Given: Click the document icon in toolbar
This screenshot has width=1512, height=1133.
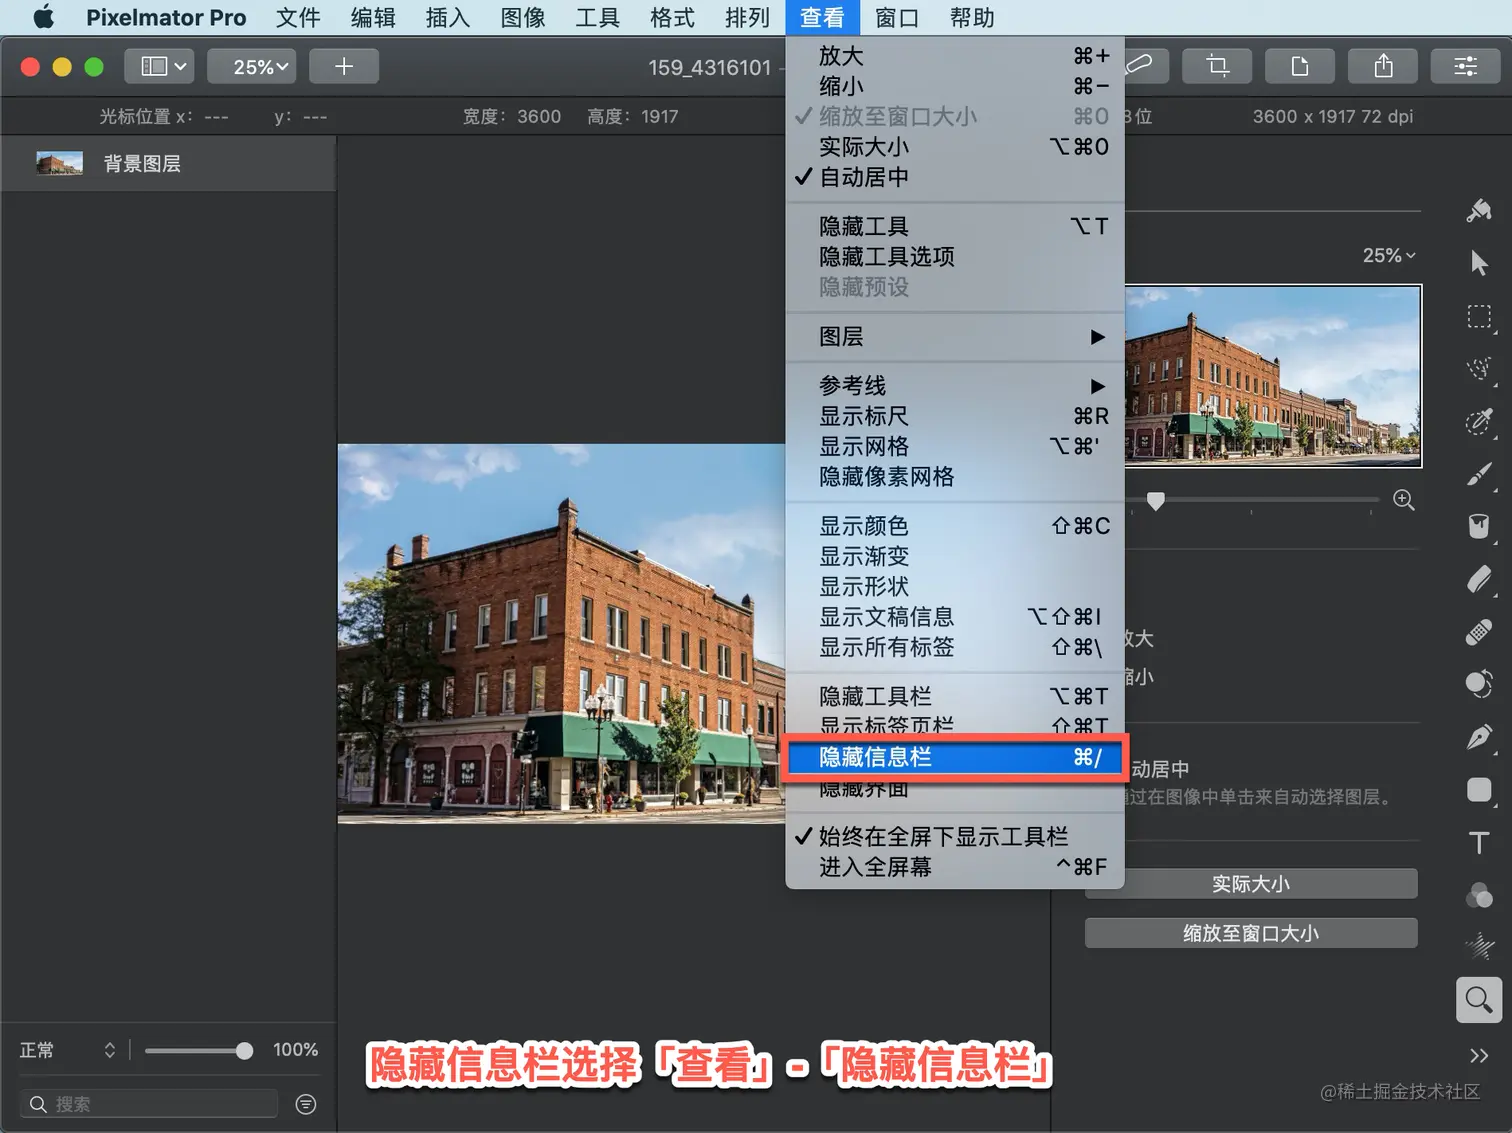Looking at the screenshot, I should pos(1300,66).
